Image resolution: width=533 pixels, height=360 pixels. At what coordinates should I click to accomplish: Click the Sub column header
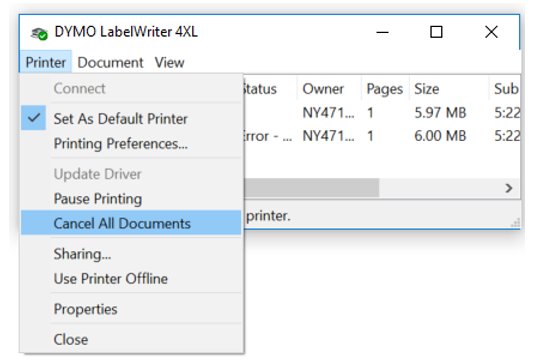point(505,89)
